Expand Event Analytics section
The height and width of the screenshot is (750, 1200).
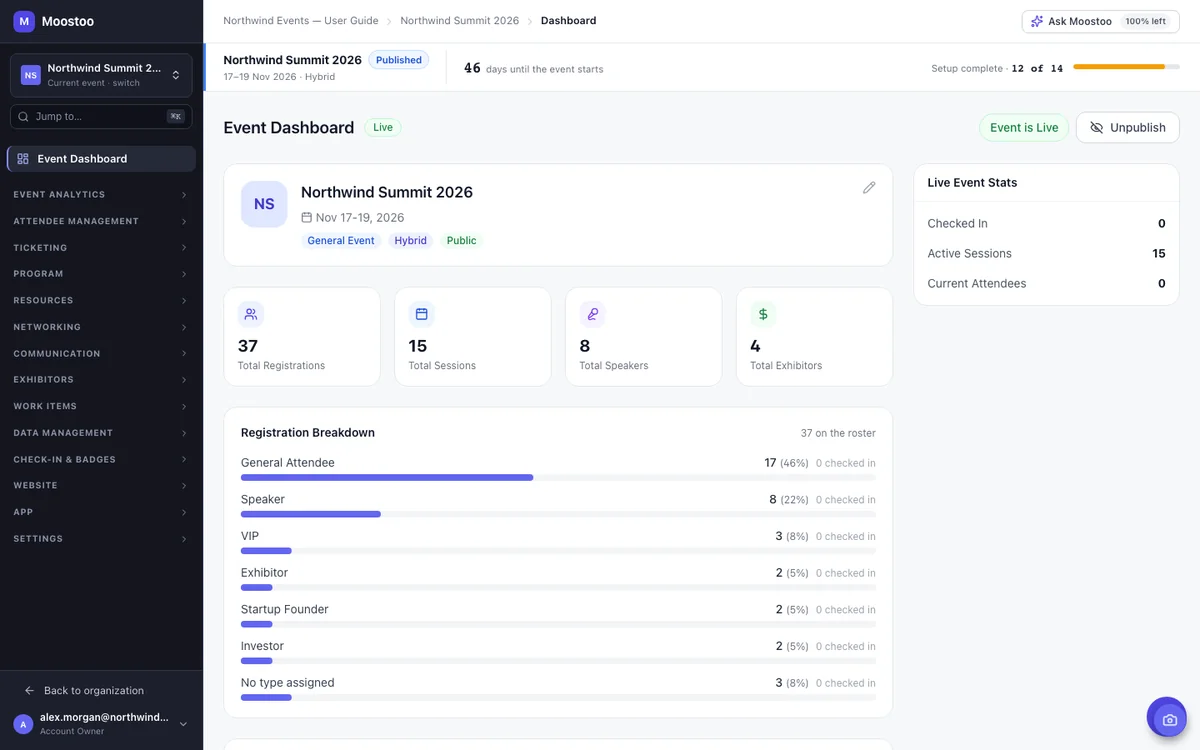[x=101, y=195]
